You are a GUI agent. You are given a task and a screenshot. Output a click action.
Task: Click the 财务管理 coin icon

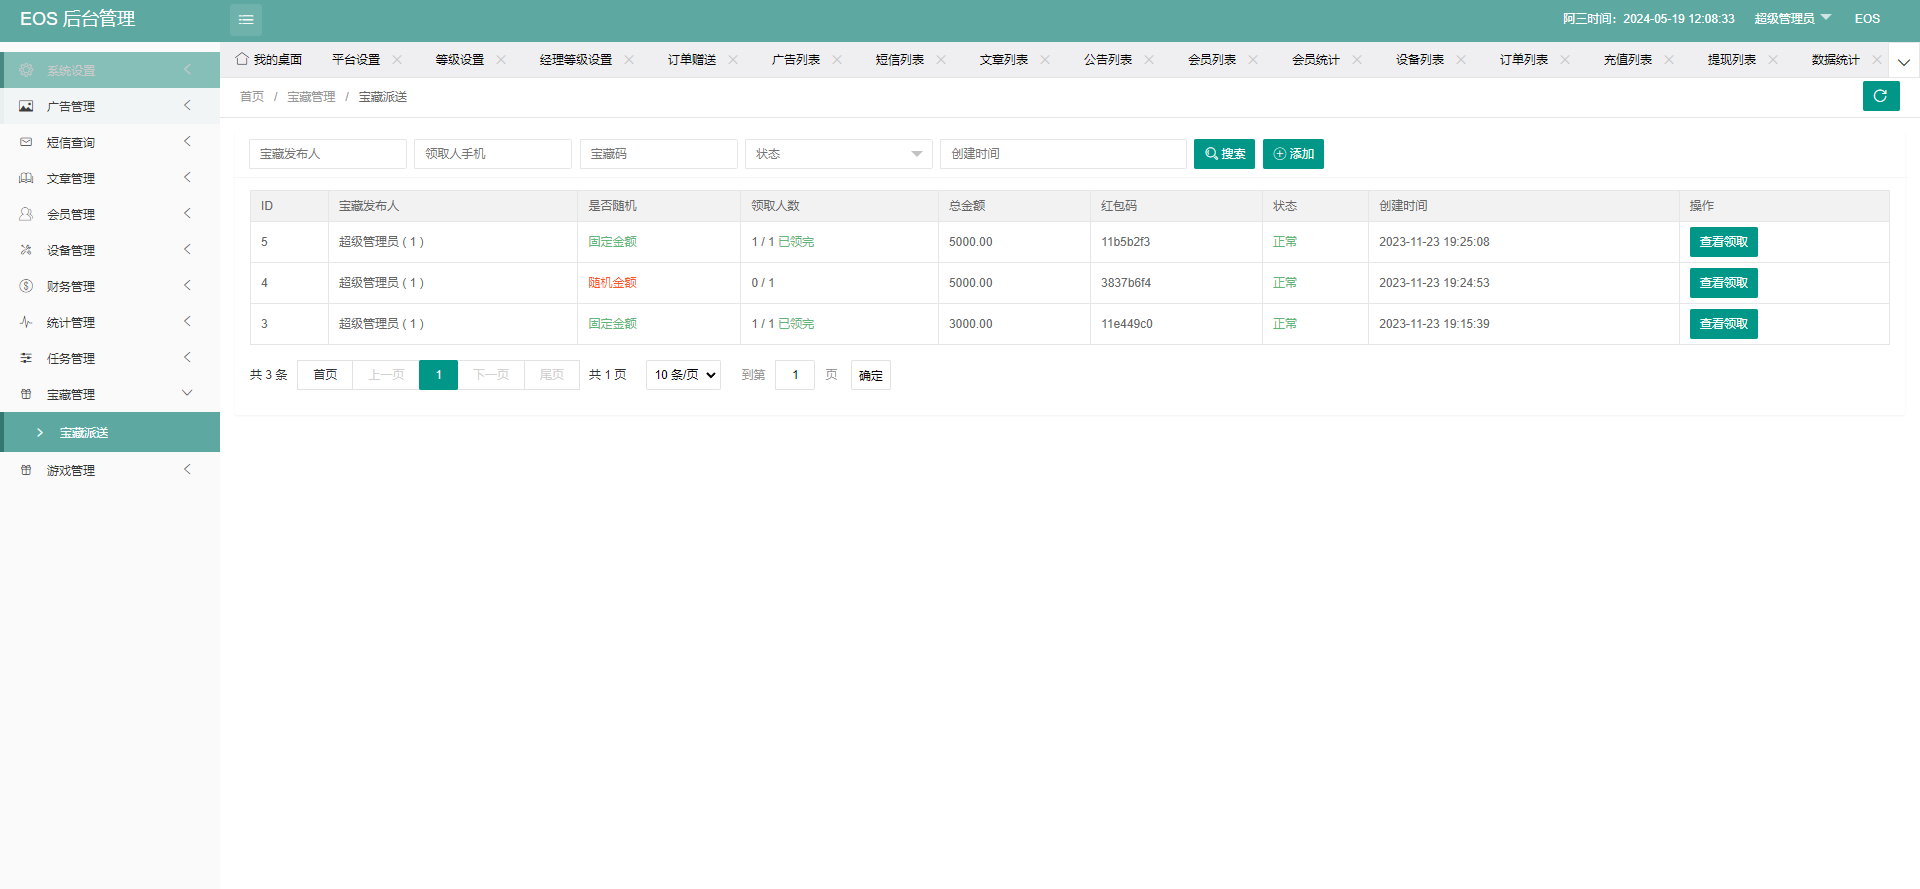(x=26, y=286)
